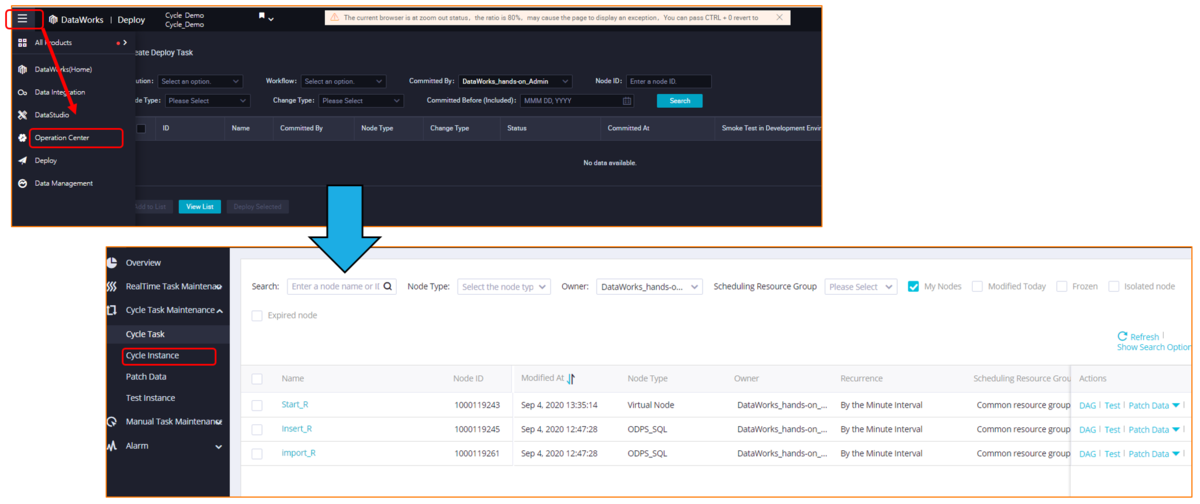This screenshot has height=504, width=1200.
Task: Select Data Integration menu item
Action: pyautogui.click(x=60, y=92)
